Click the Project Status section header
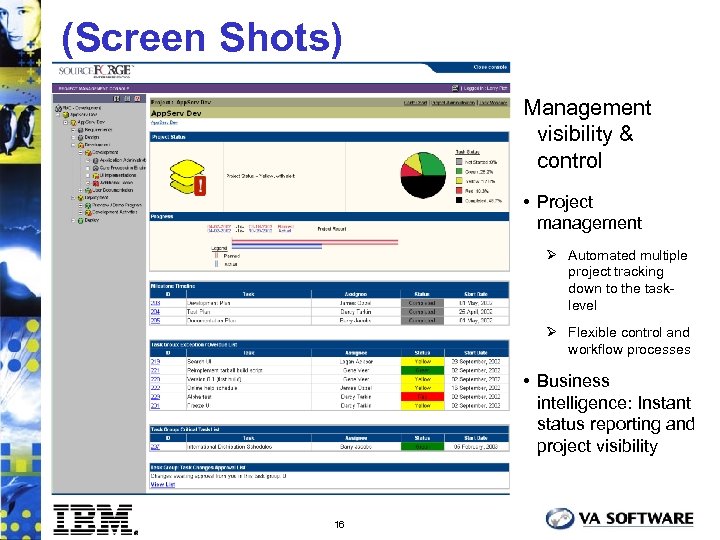Viewport: 720px width, 540px height. tap(329, 137)
